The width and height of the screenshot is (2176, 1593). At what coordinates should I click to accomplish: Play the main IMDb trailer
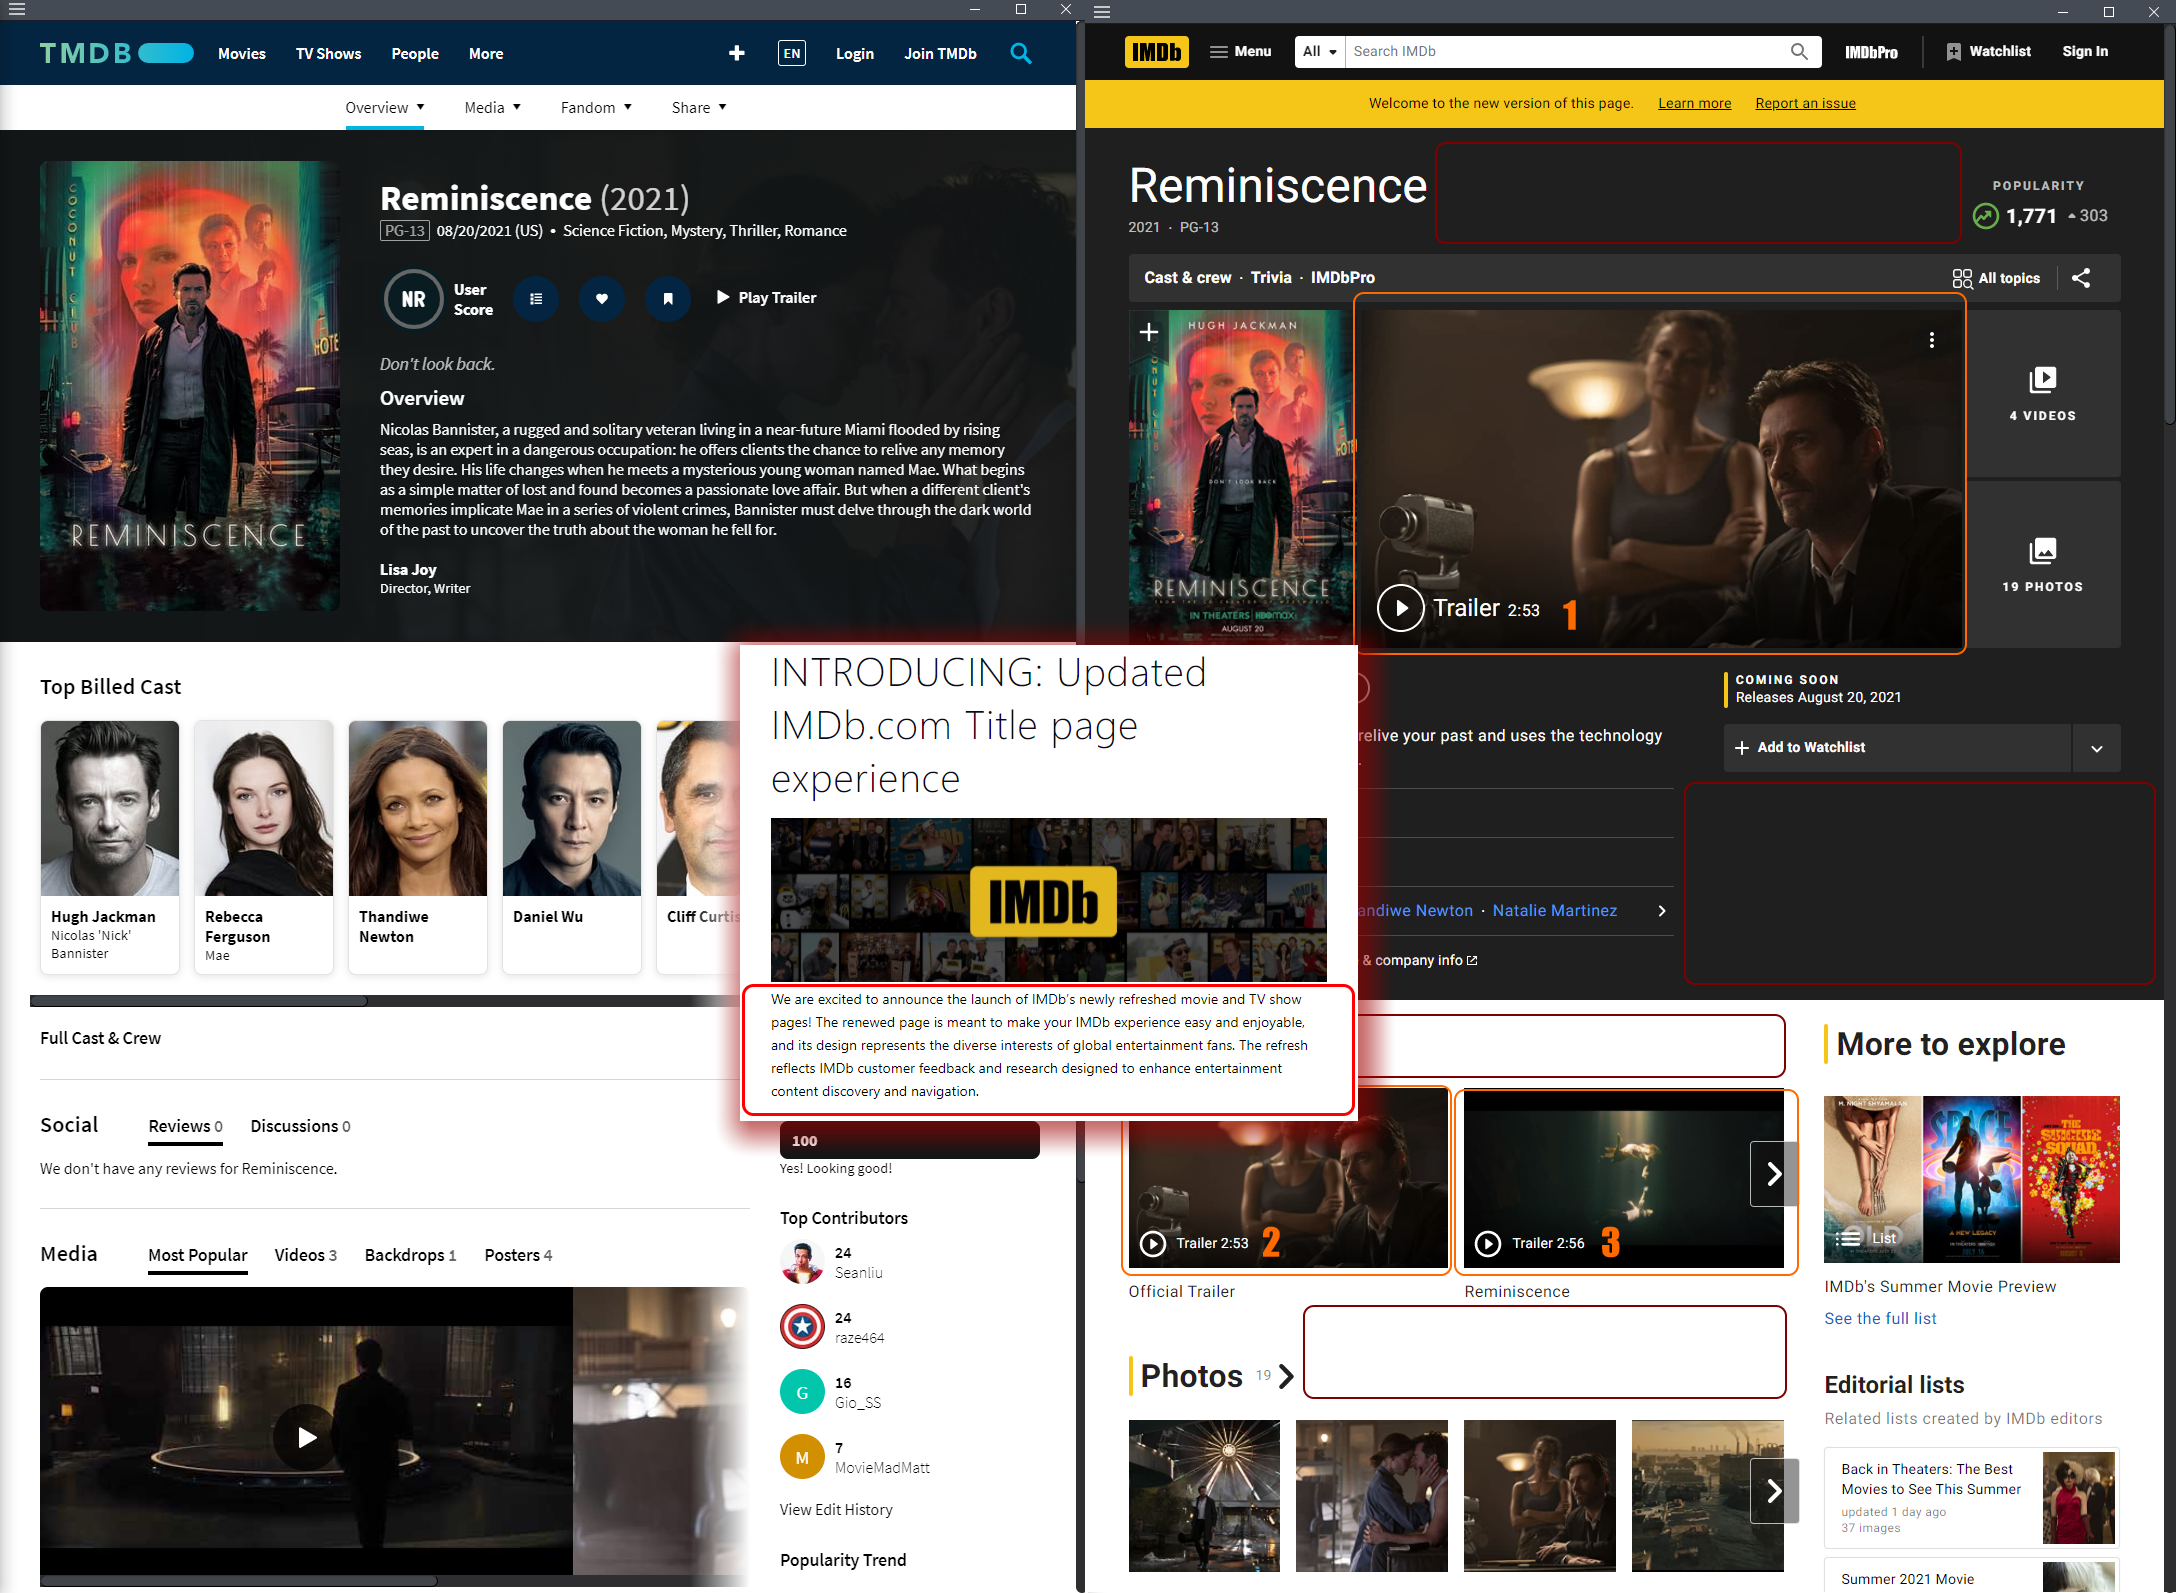[1400, 608]
